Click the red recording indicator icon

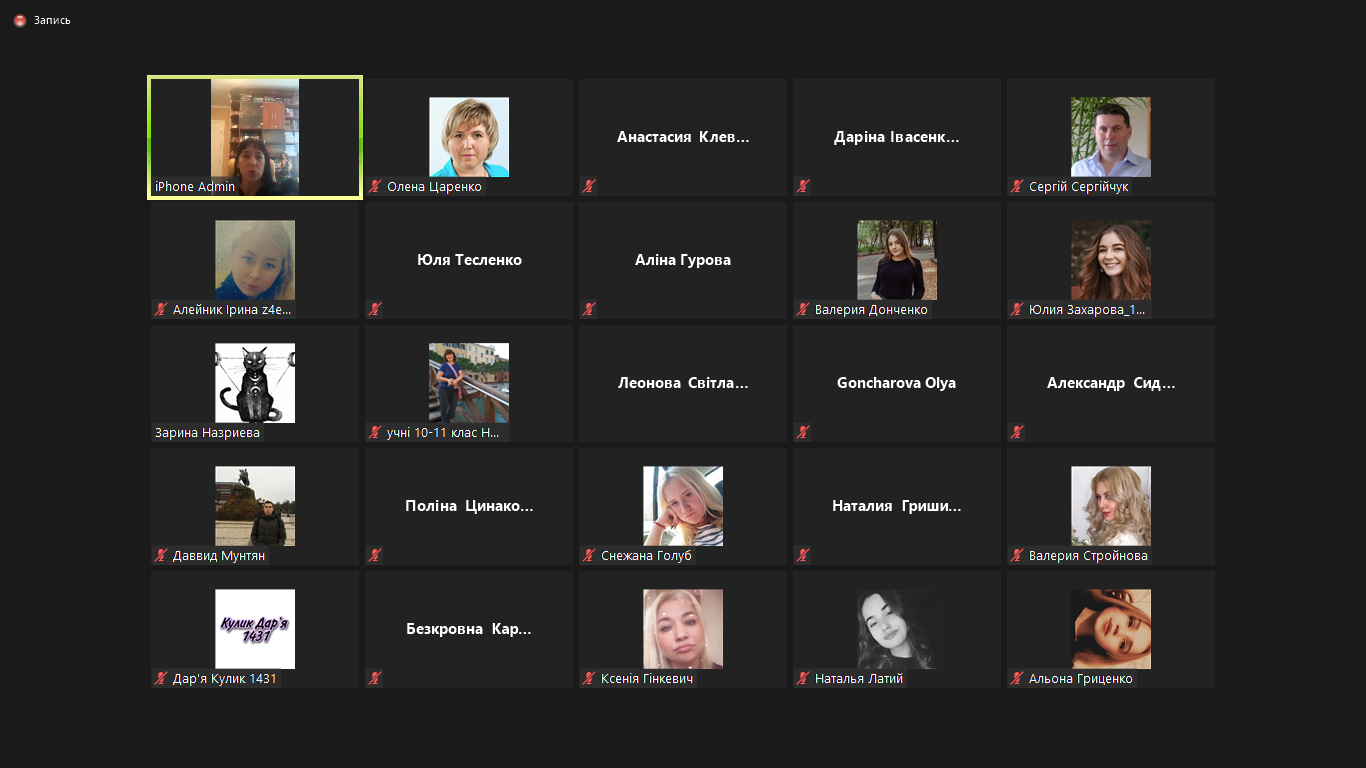[20, 20]
